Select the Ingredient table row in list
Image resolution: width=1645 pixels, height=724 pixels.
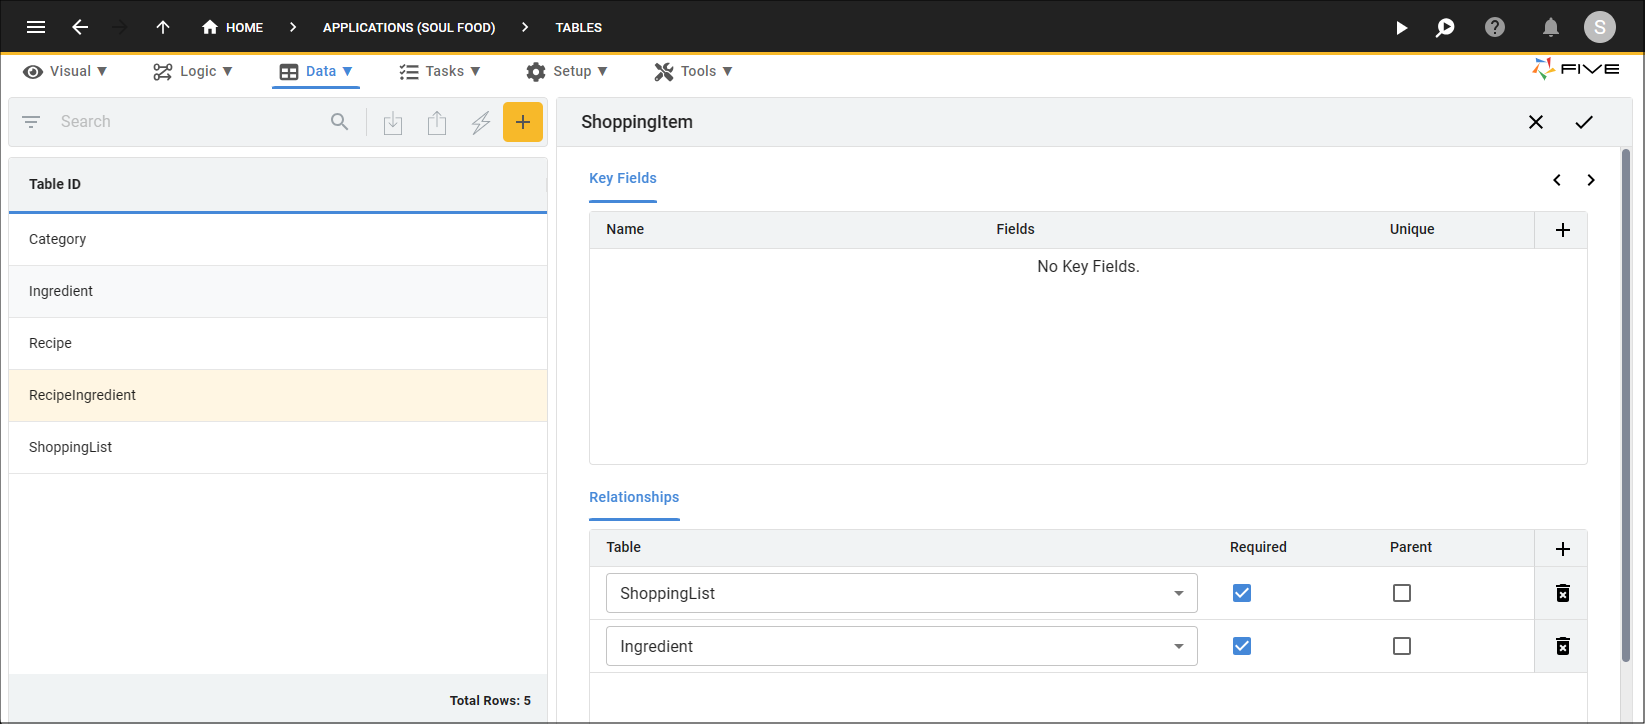click(x=278, y=291)
